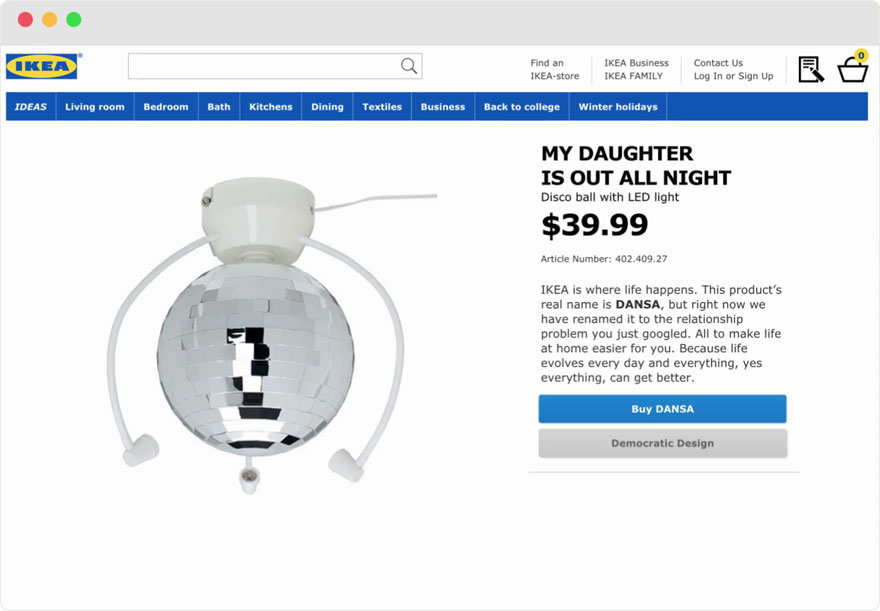Open the IKEA FAMILY link
This screenshot has width=880, height=611.
(x=633, y=76)
